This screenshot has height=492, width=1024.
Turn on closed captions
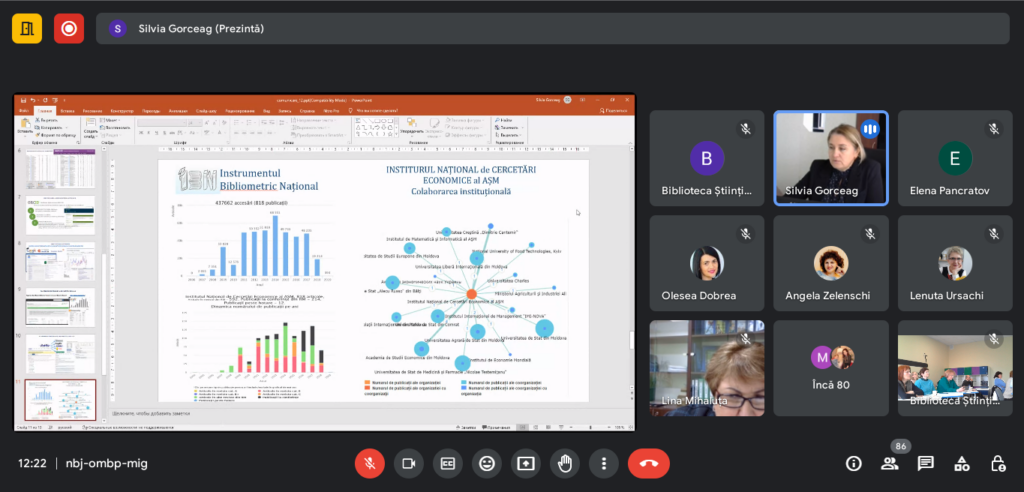coord(447,463)
